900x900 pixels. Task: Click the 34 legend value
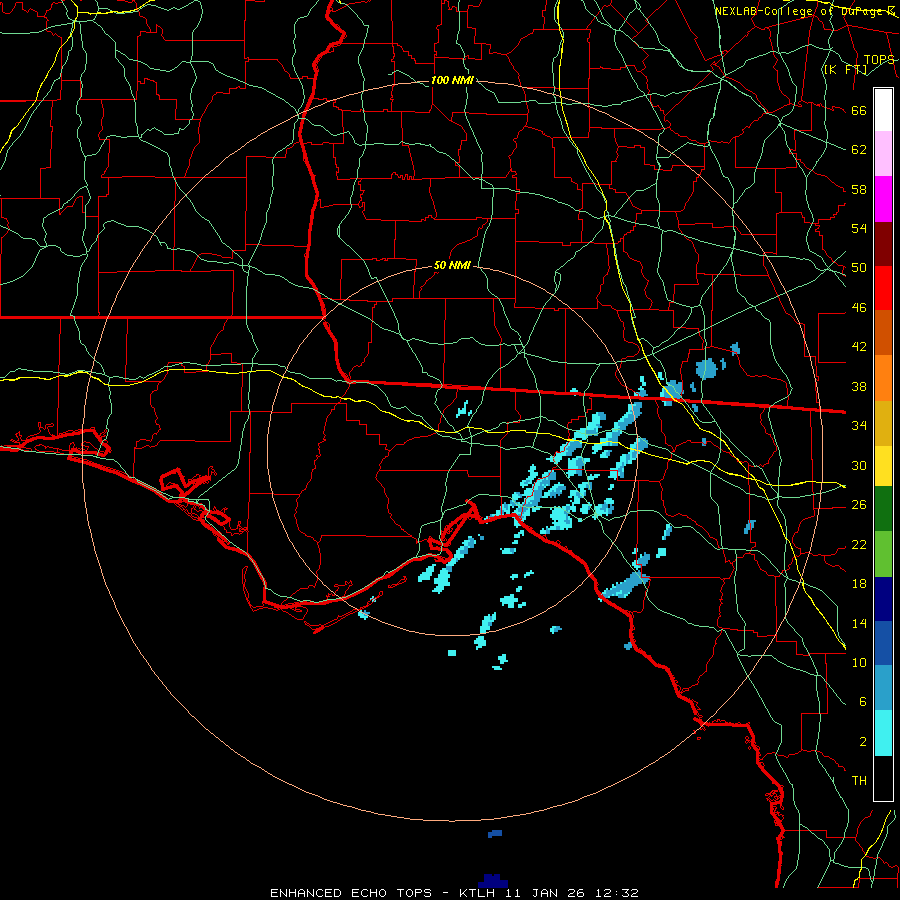click(x=859, y=426)
